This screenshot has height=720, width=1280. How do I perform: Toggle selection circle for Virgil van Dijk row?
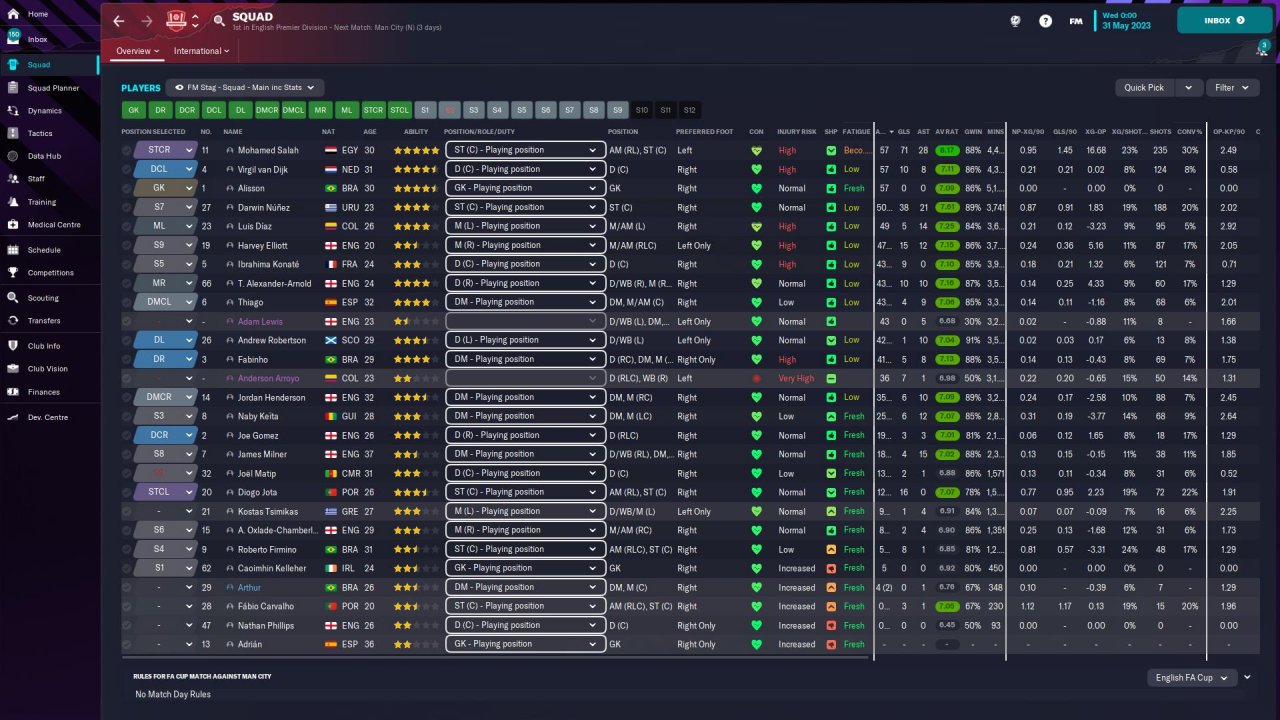coord(127,169)
